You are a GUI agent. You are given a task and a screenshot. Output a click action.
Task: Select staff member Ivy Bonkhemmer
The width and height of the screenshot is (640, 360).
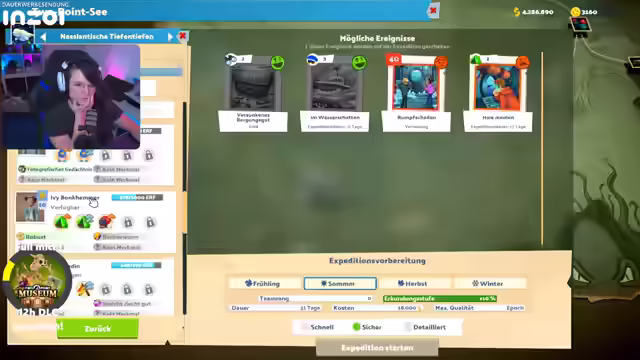click(96, 222)
